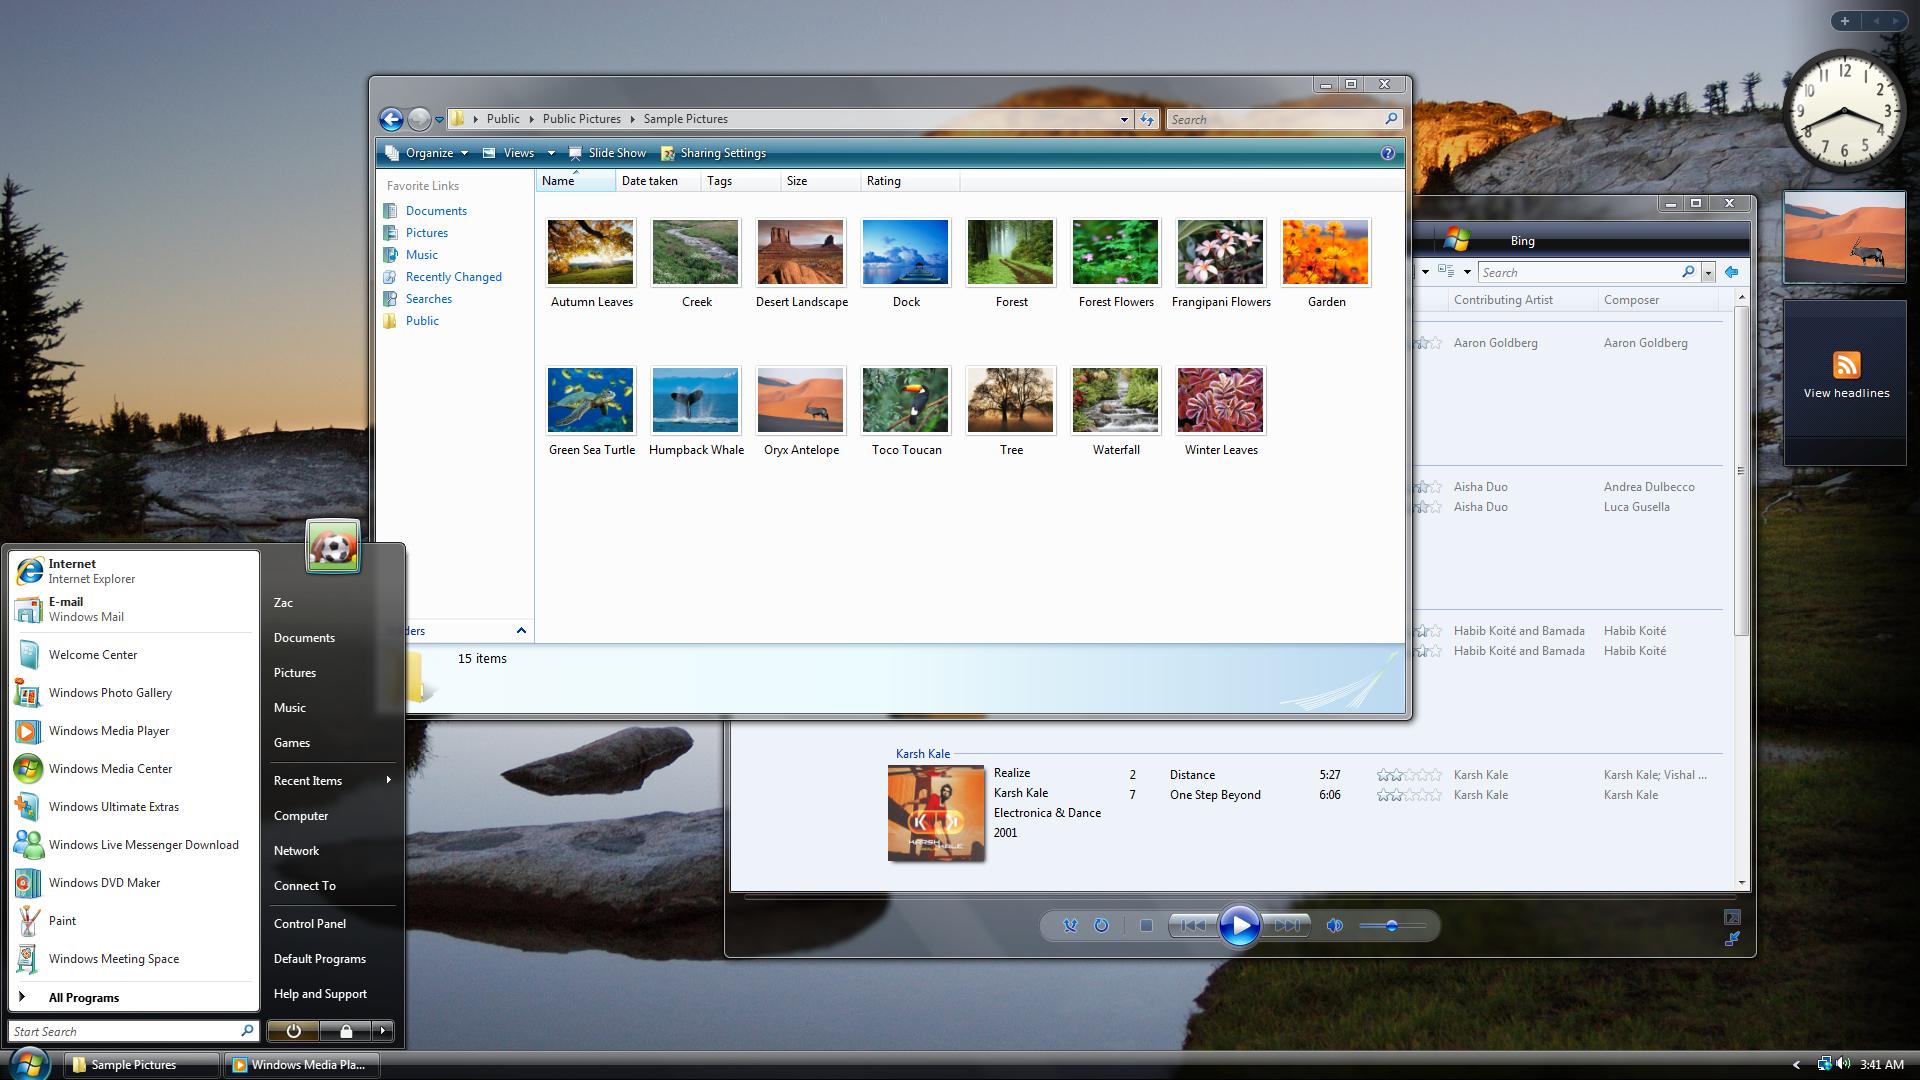The width and height of the screenshot is (1920, 1080).
Task: Enable shuffle in Windows Media Player
Action: pyautogui.click(x=1070, y=925)
